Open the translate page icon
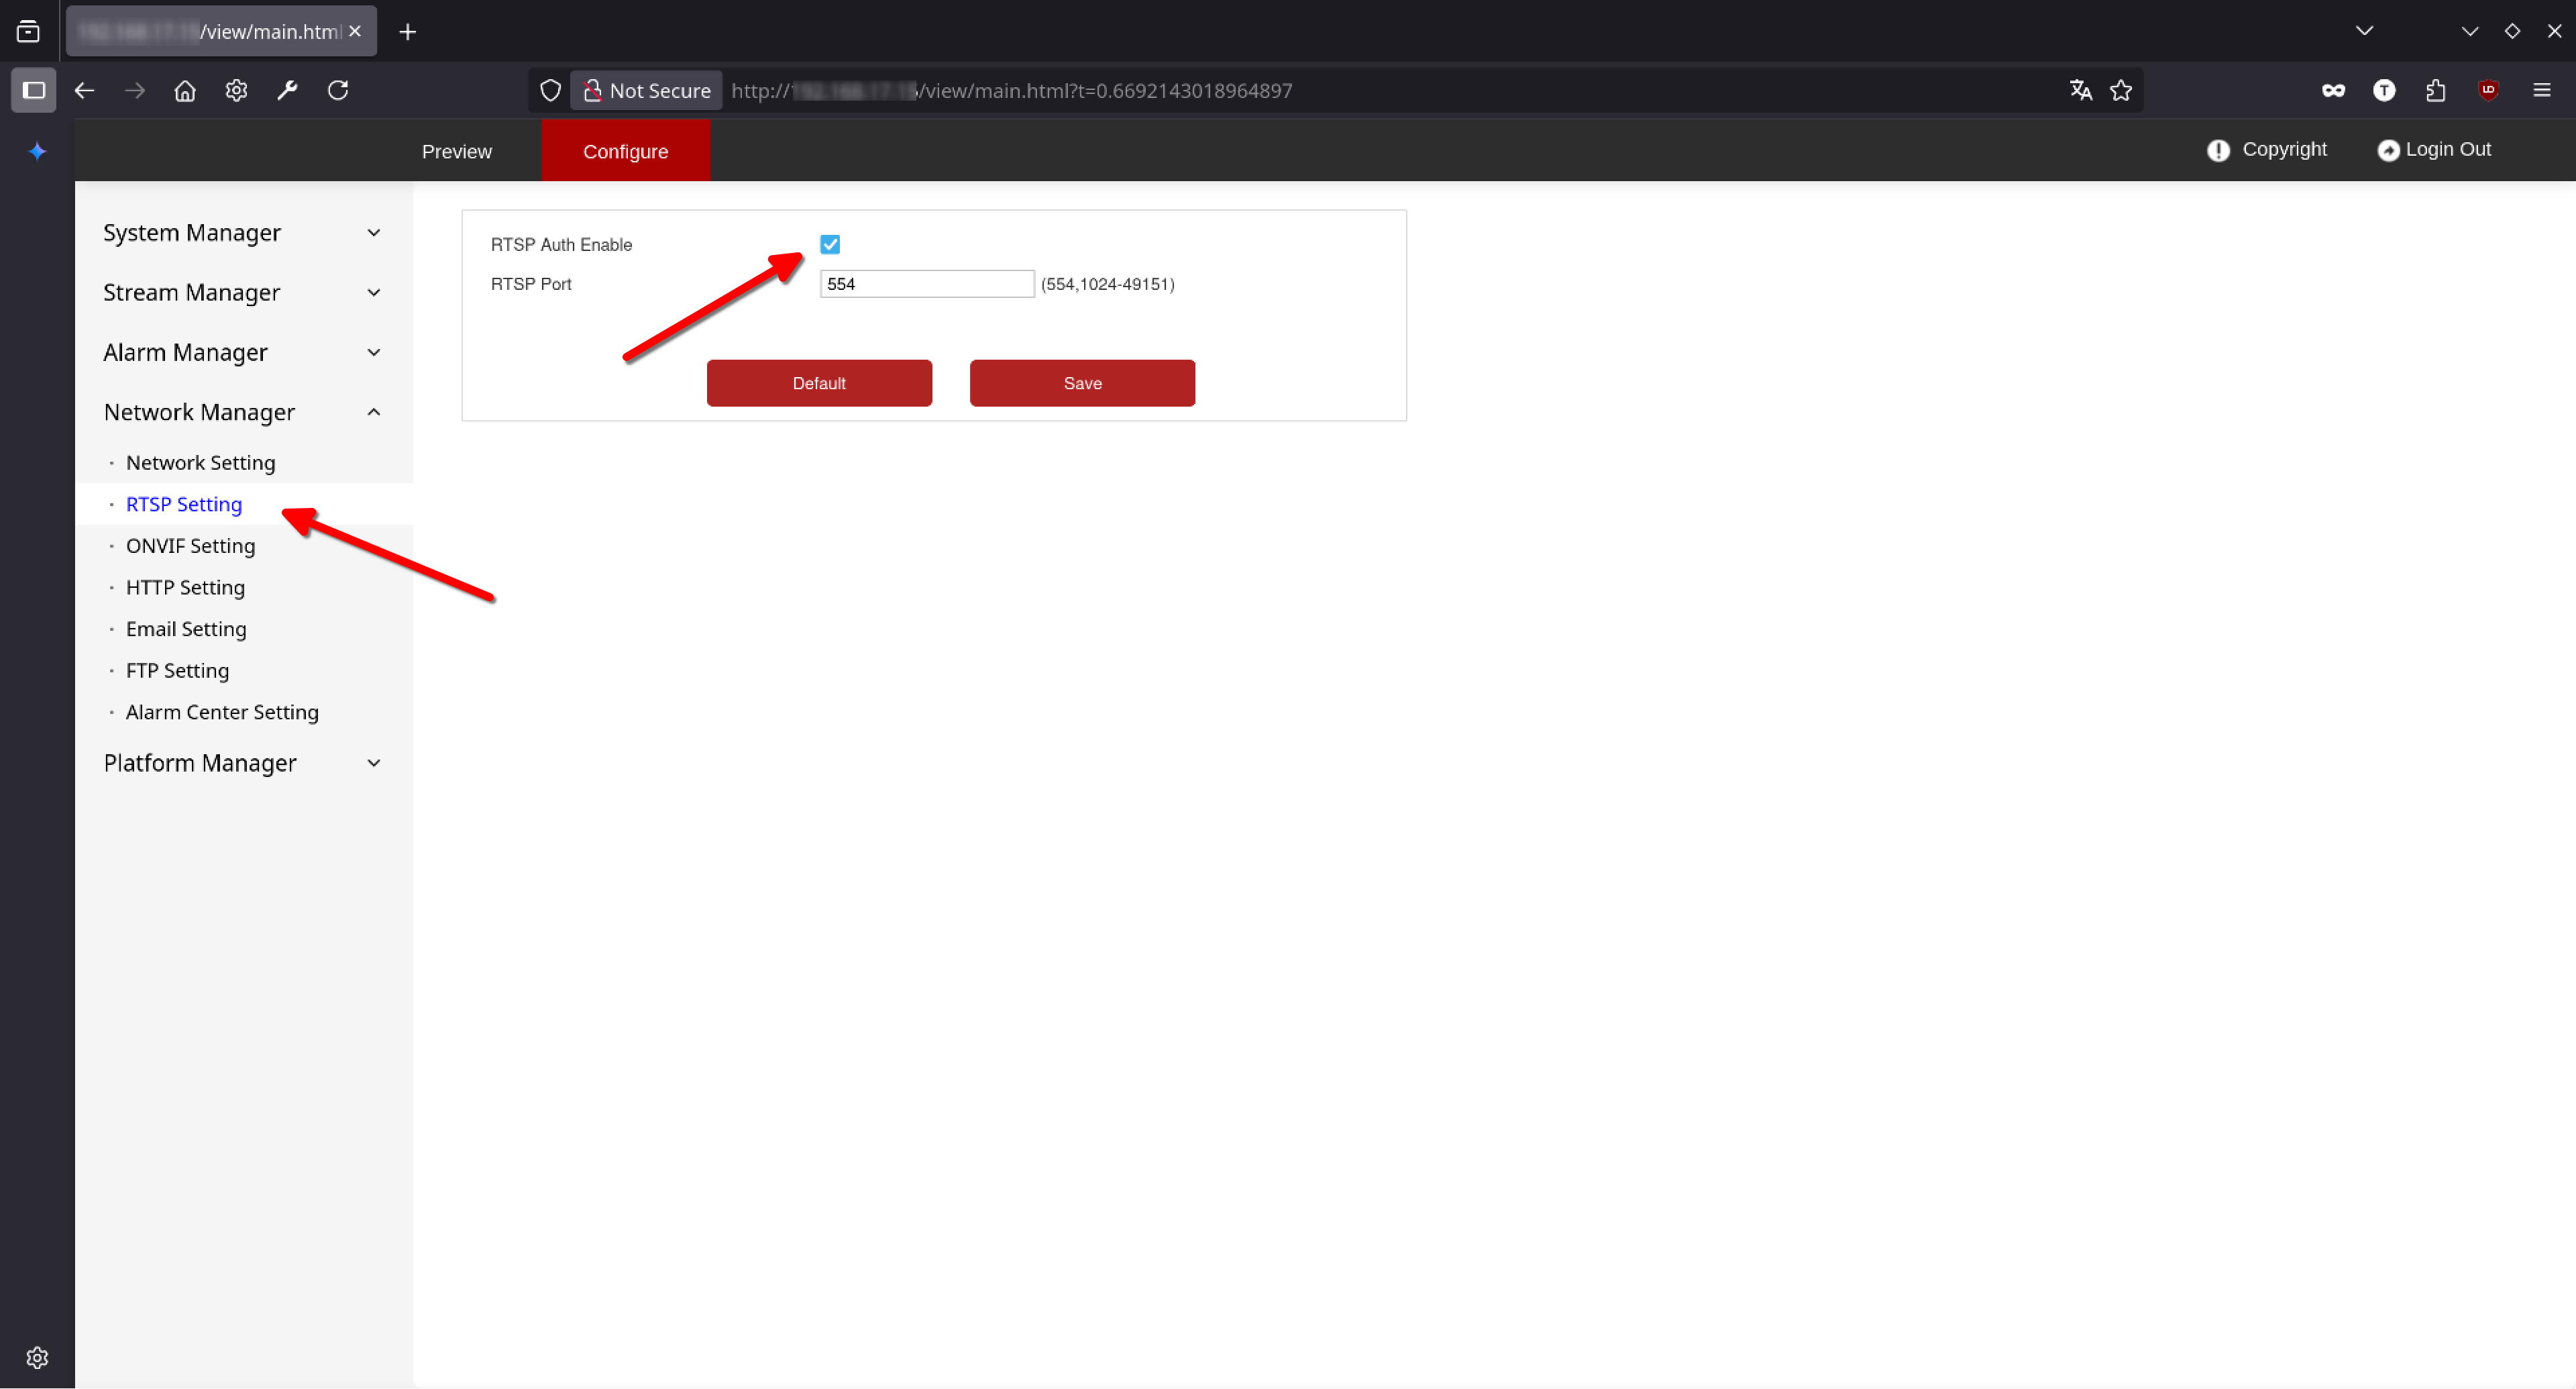The height and width of the screenshot is (1389, 2576). tap(2081, 90)
